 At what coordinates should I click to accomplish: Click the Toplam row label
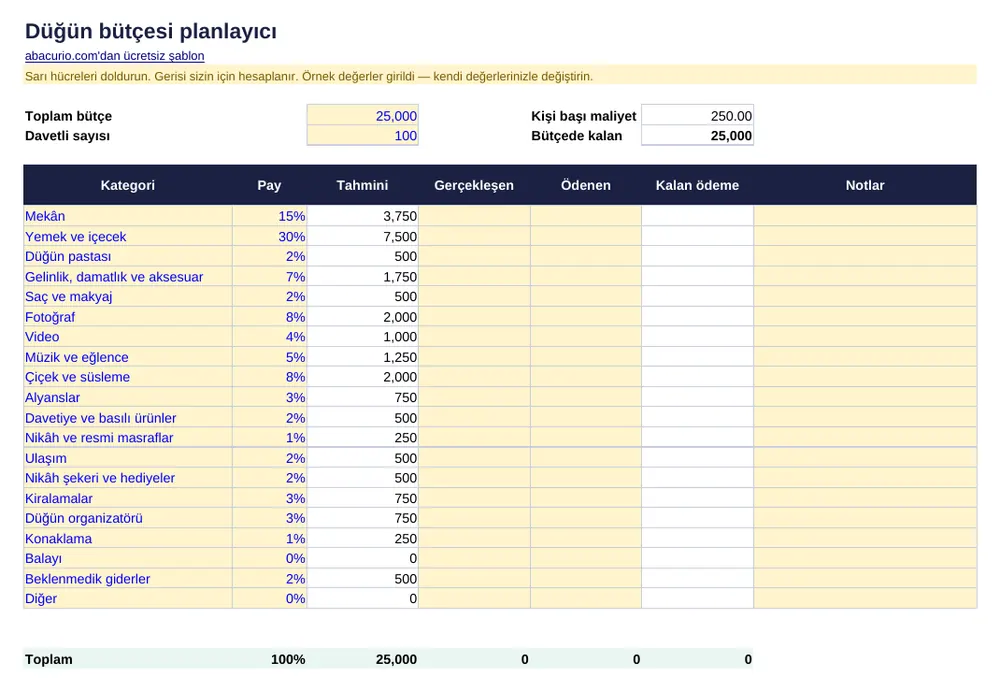pyautogui.click(x=48, y=659)
